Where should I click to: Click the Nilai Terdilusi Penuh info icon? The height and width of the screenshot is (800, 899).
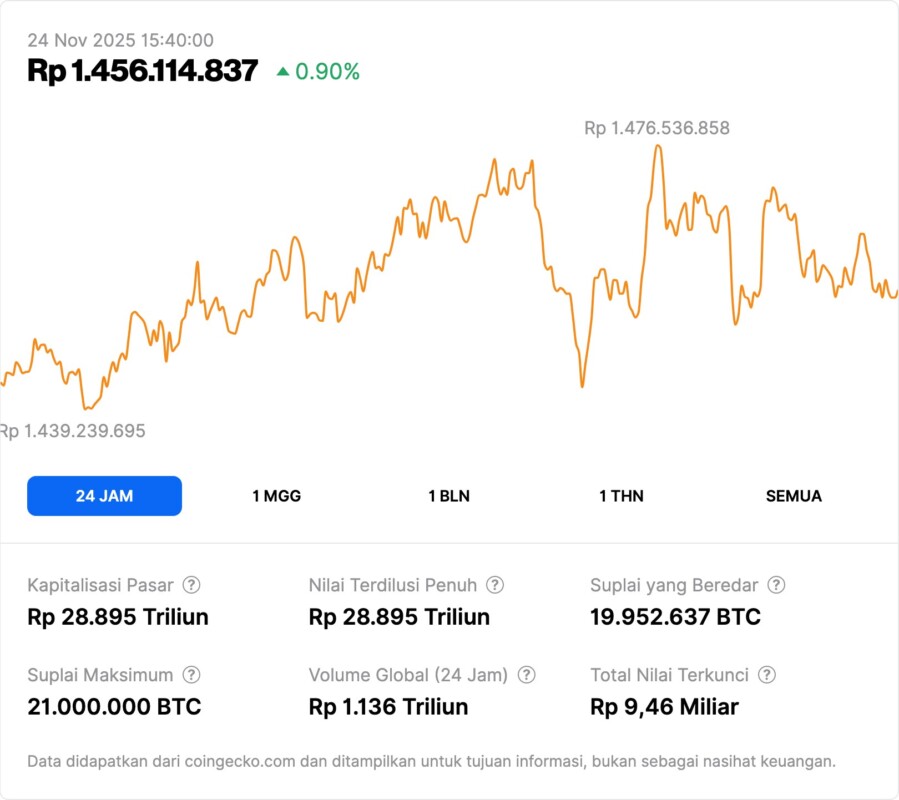(495, 585)
